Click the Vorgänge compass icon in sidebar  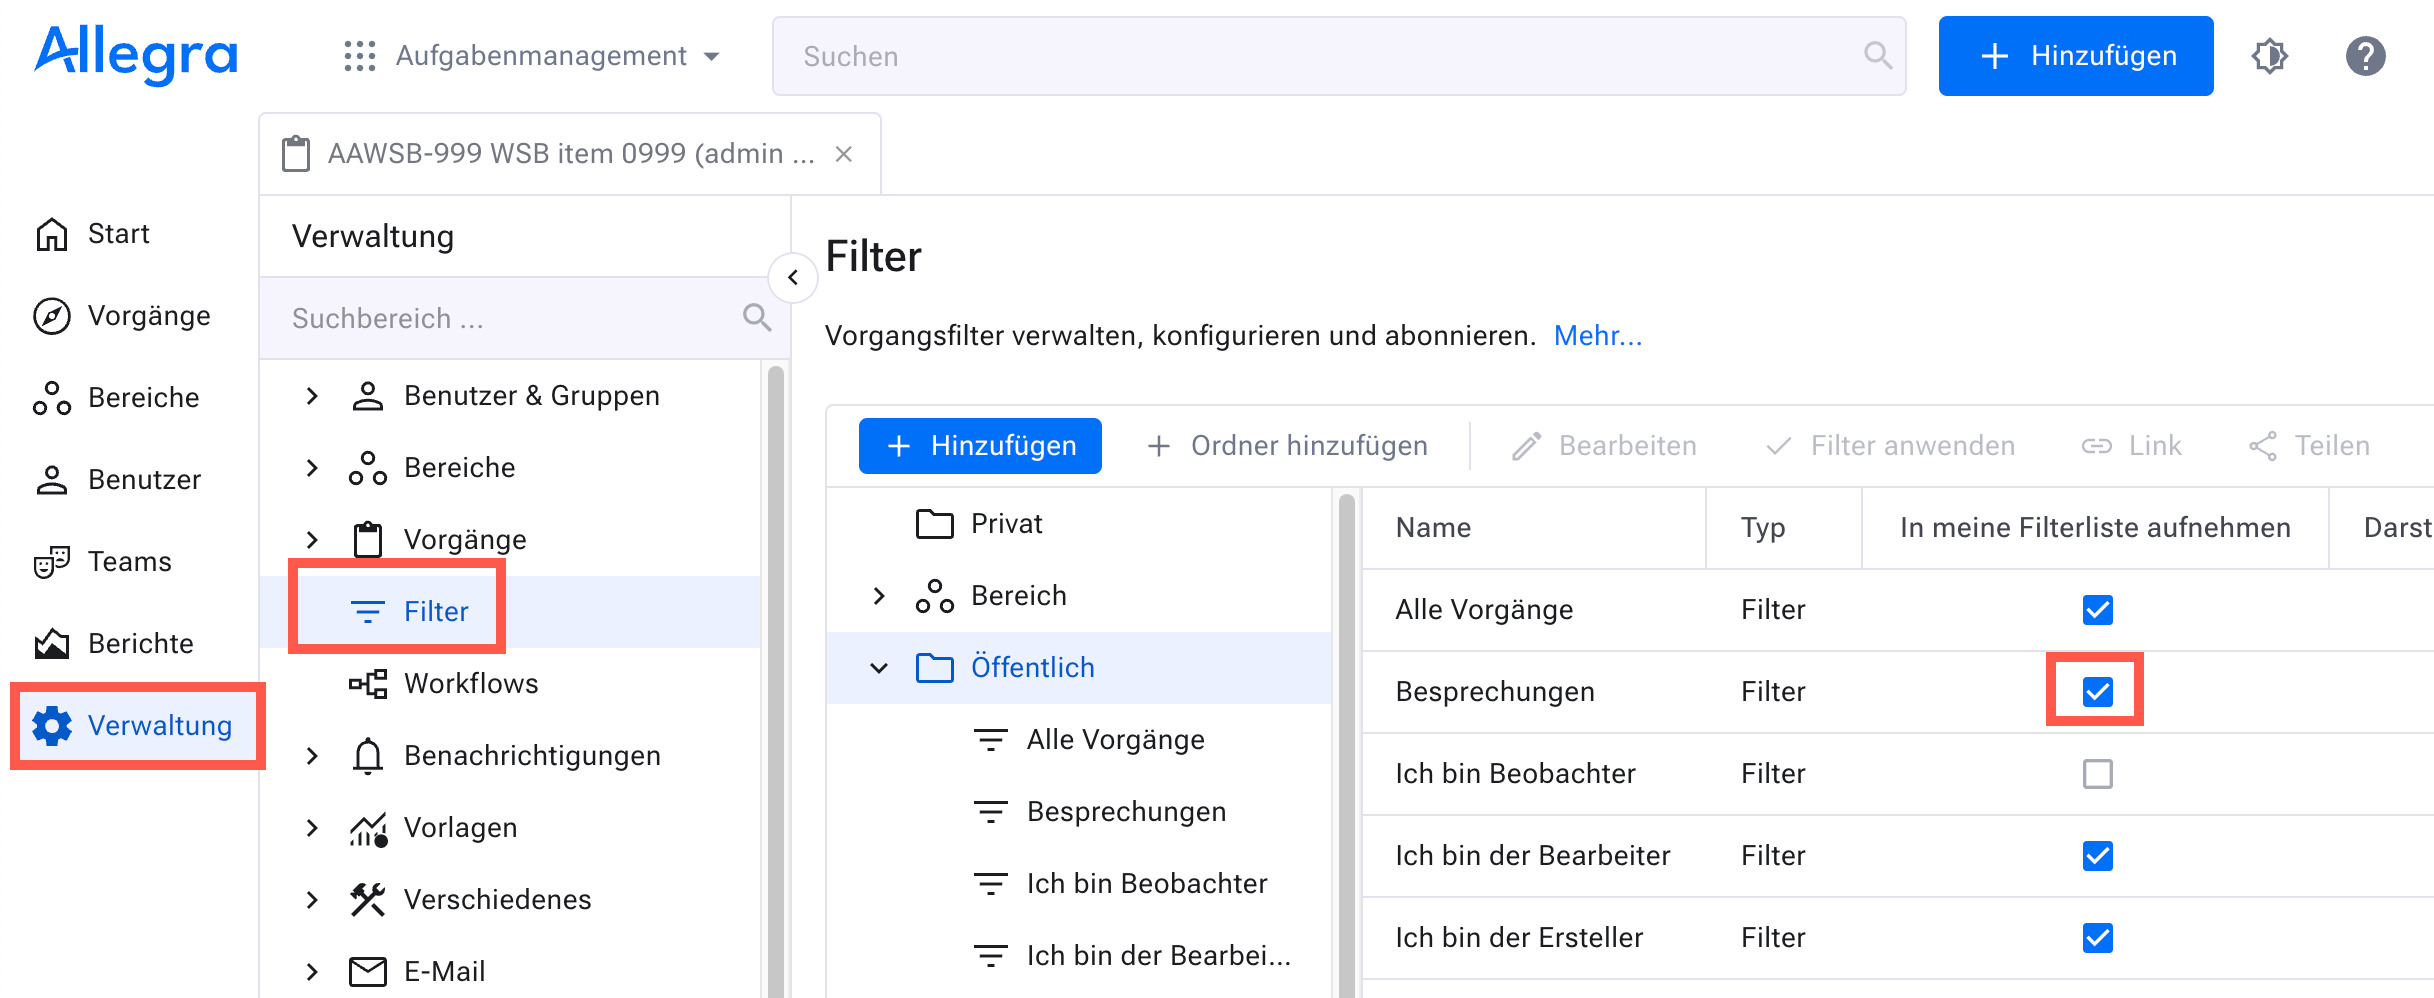(x=52, y=316)
